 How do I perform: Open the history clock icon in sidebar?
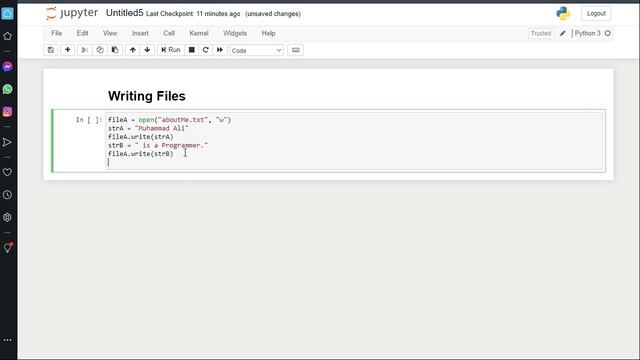tap(7, 195)
